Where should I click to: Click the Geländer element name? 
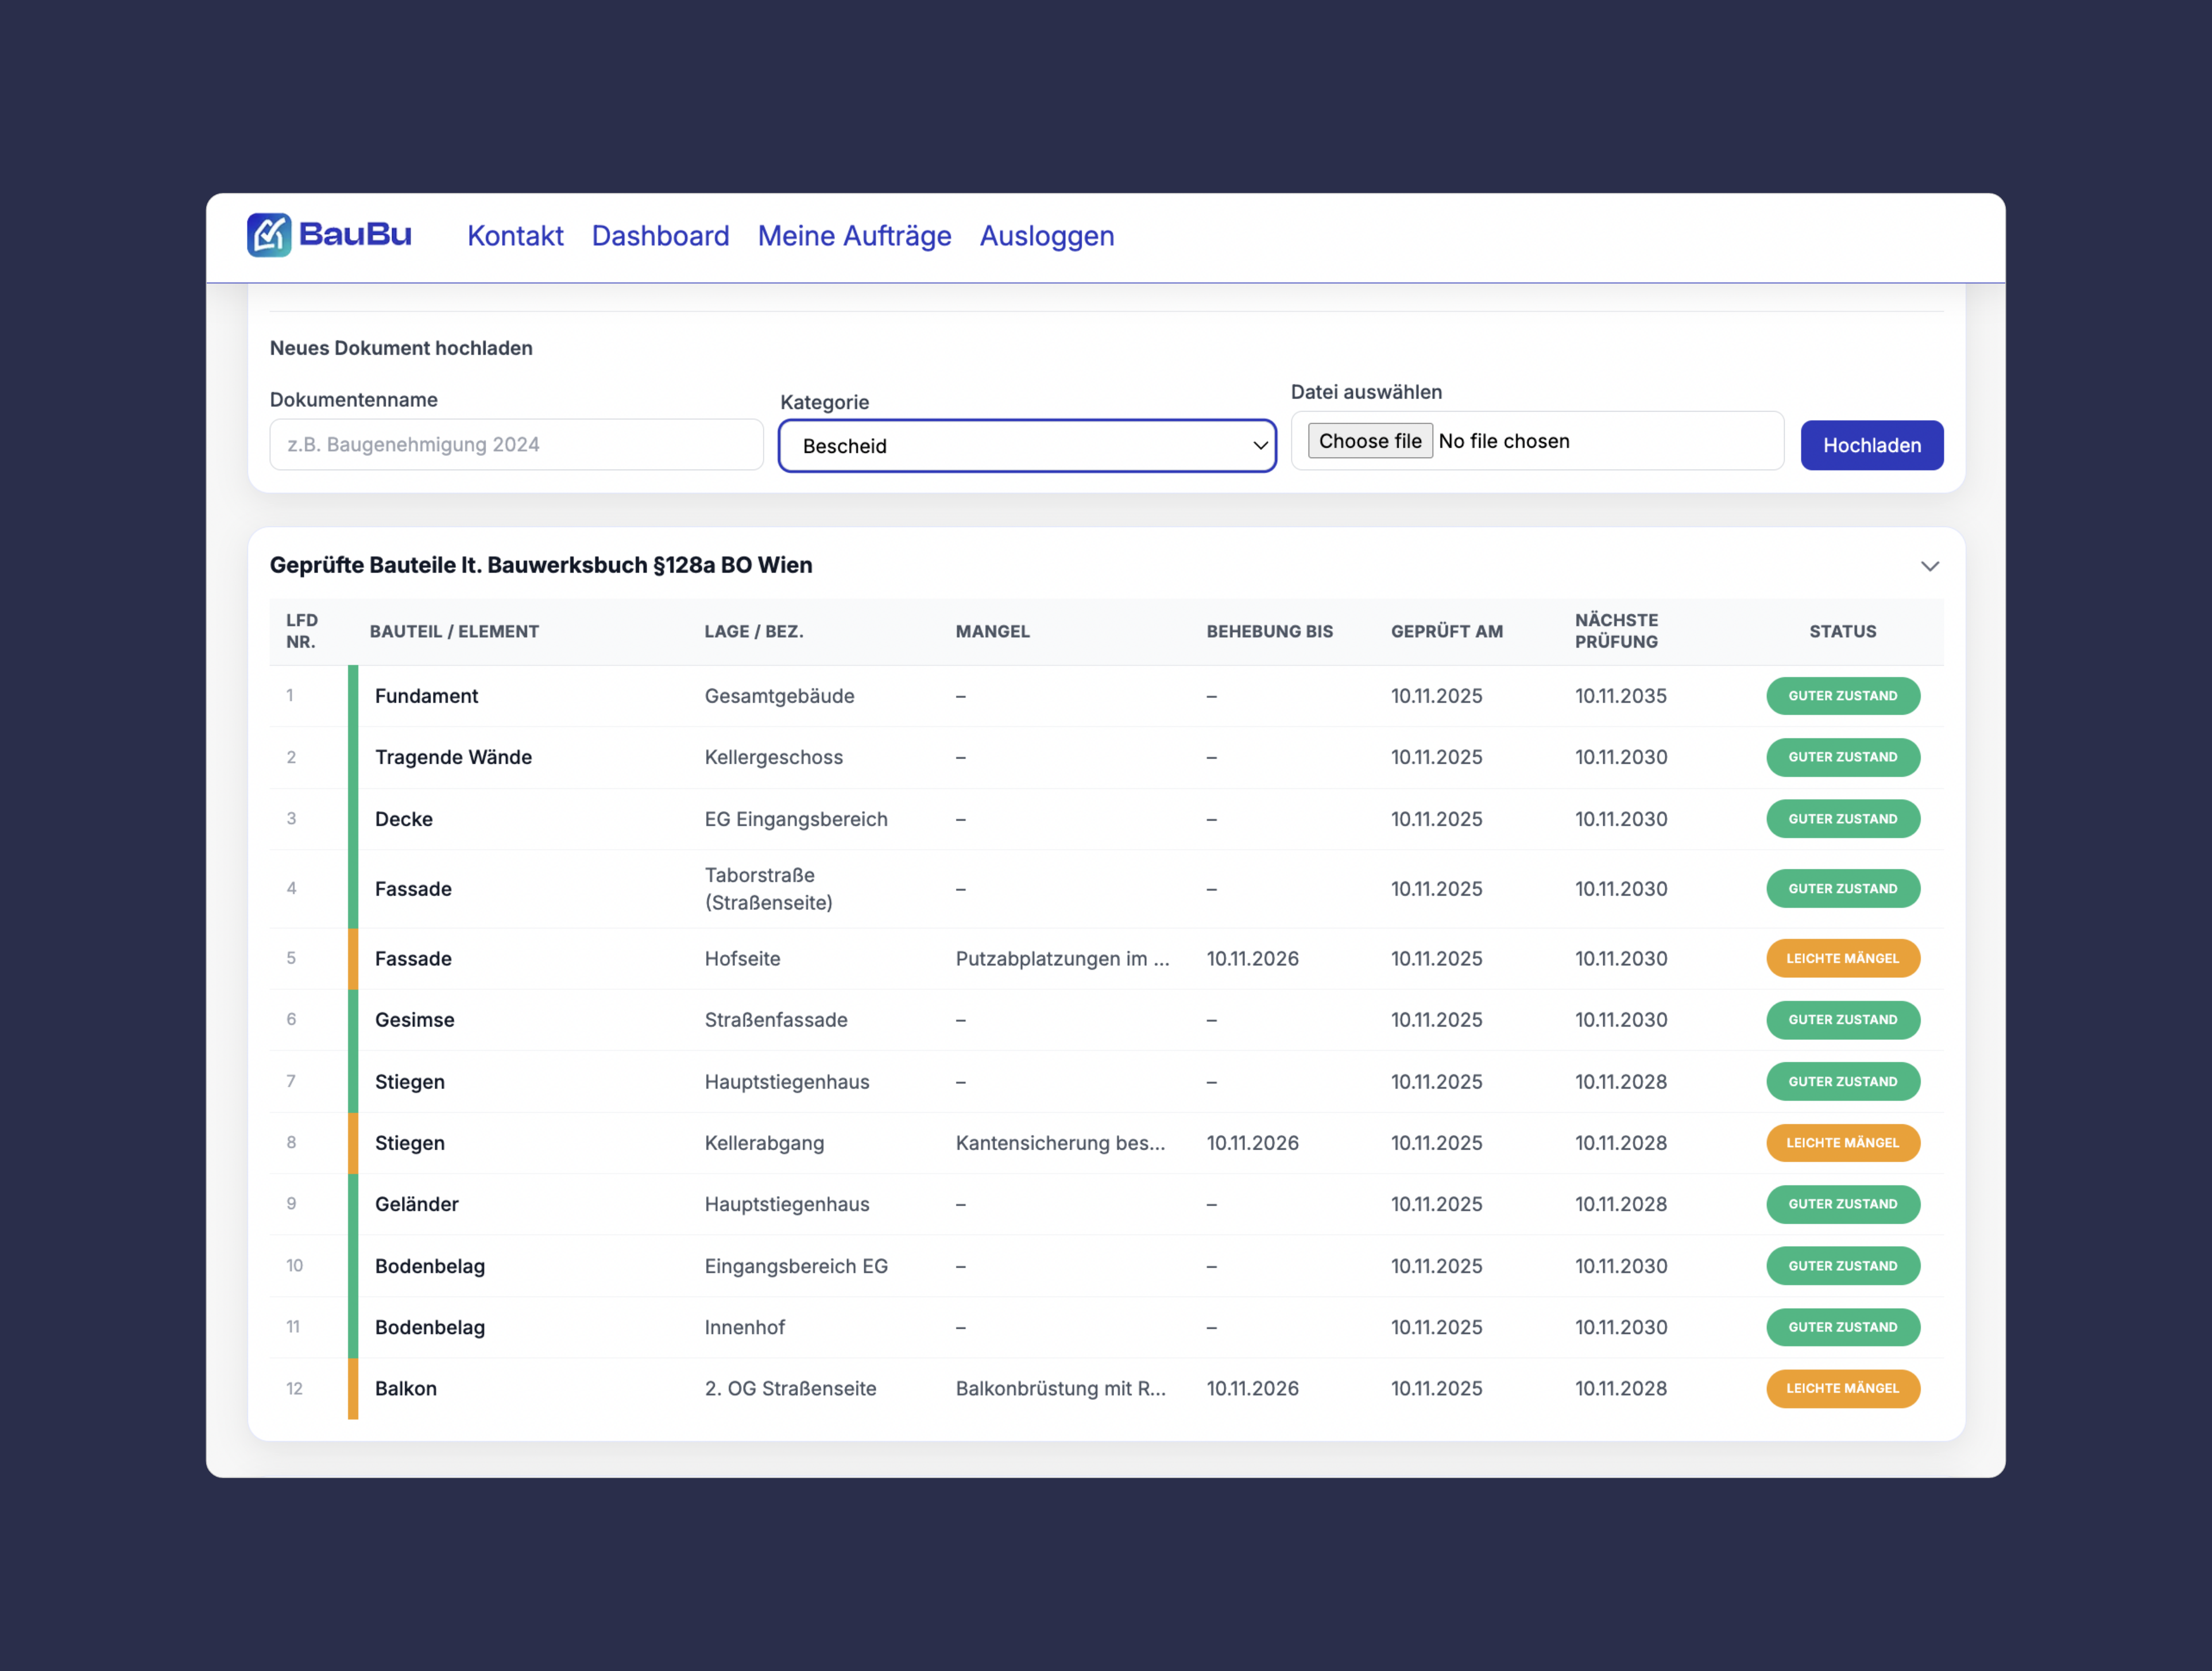tap(416, 1204)
